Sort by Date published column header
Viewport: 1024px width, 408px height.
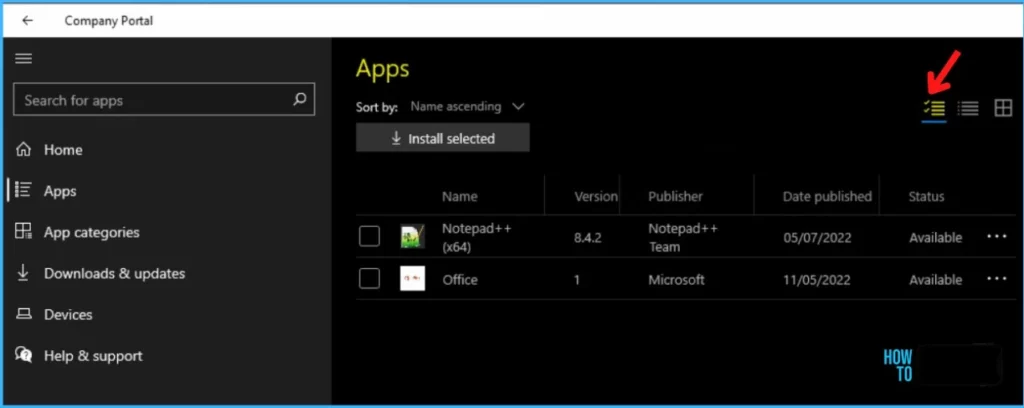pos(827,196)
